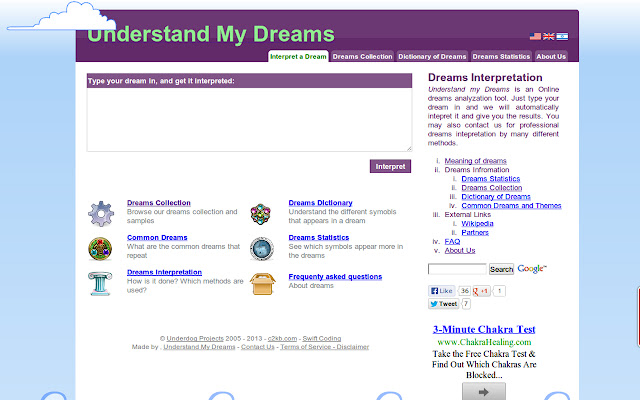The height and width of the screenshot is (400, 640).
Task: Click the Google +1 button
Action: (x=481, y=291)
